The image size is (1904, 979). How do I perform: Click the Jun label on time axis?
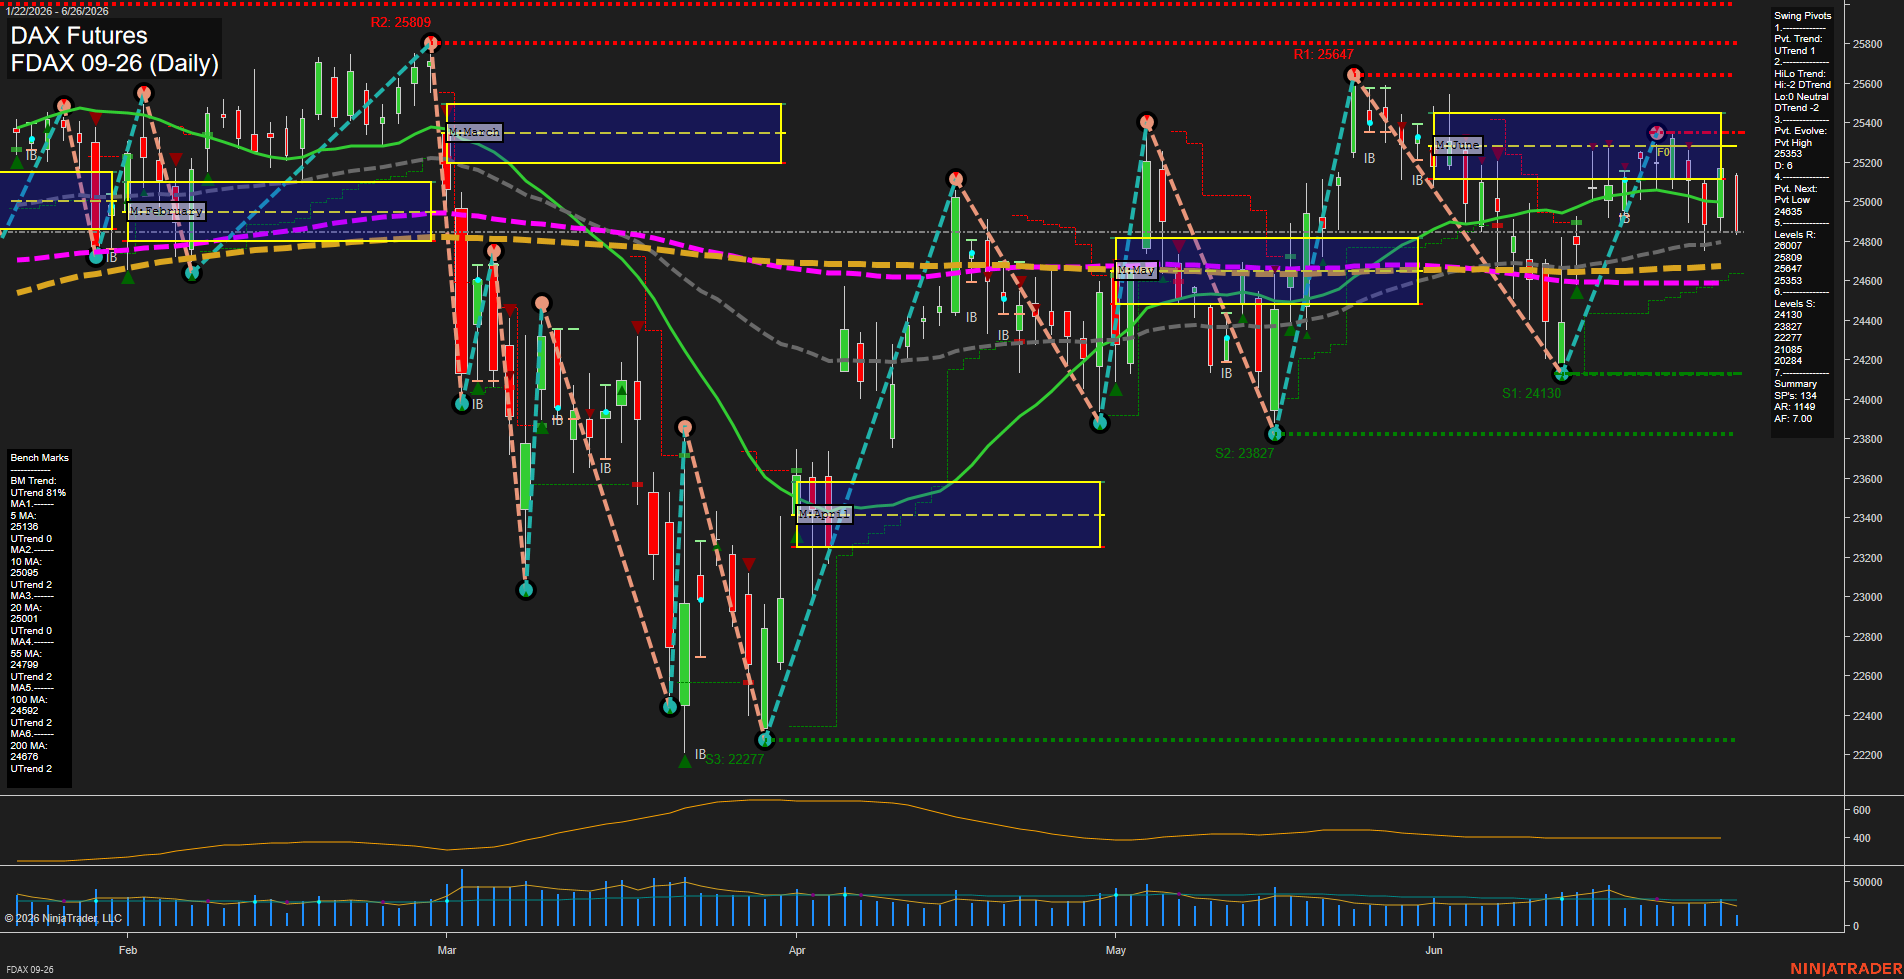(1434, 950)
